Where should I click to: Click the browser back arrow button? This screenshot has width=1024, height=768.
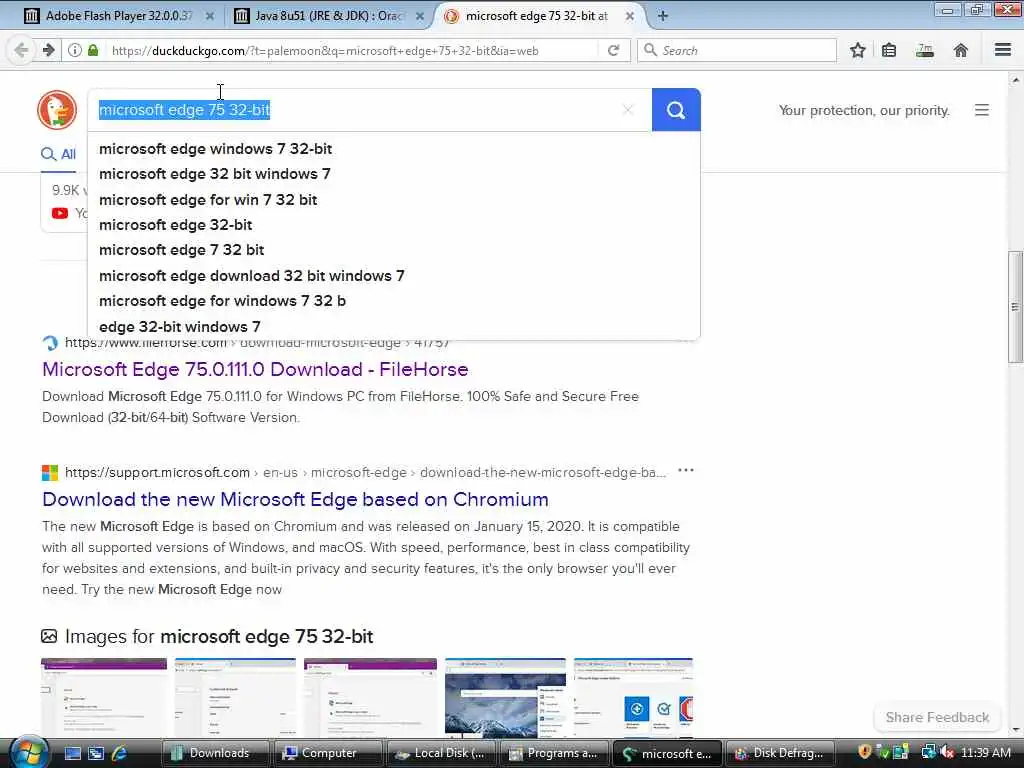[x=21, y=50]
